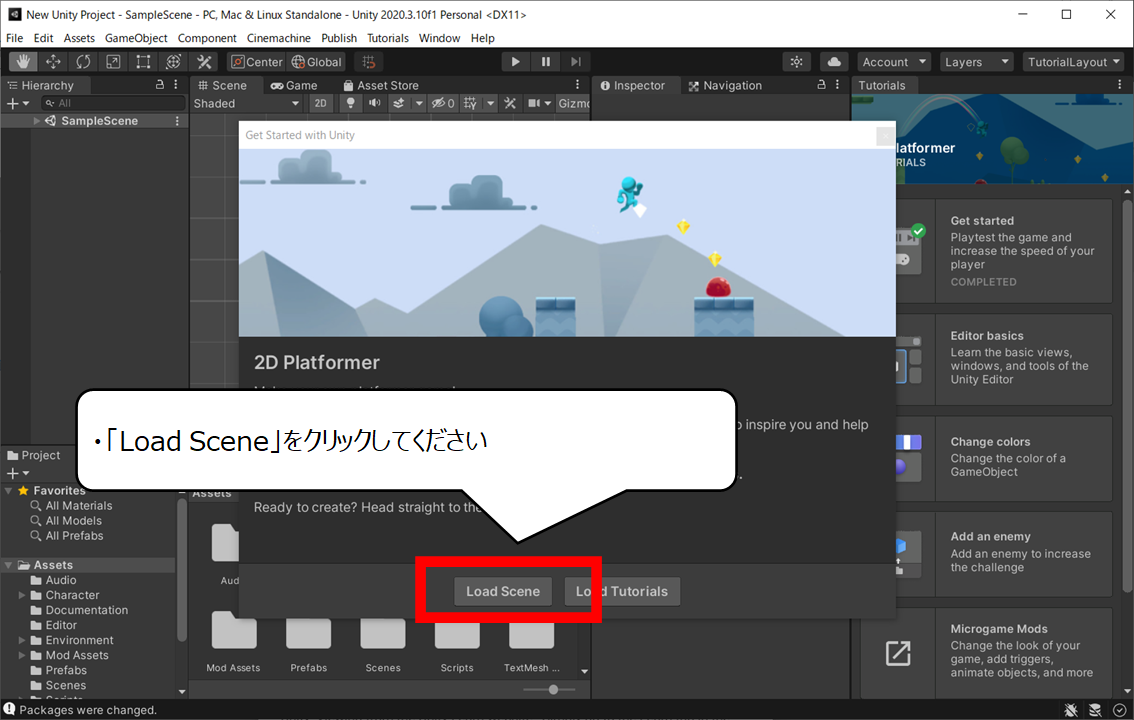
Task: Click the Load Tutorials button
Action: pos(622,591)
